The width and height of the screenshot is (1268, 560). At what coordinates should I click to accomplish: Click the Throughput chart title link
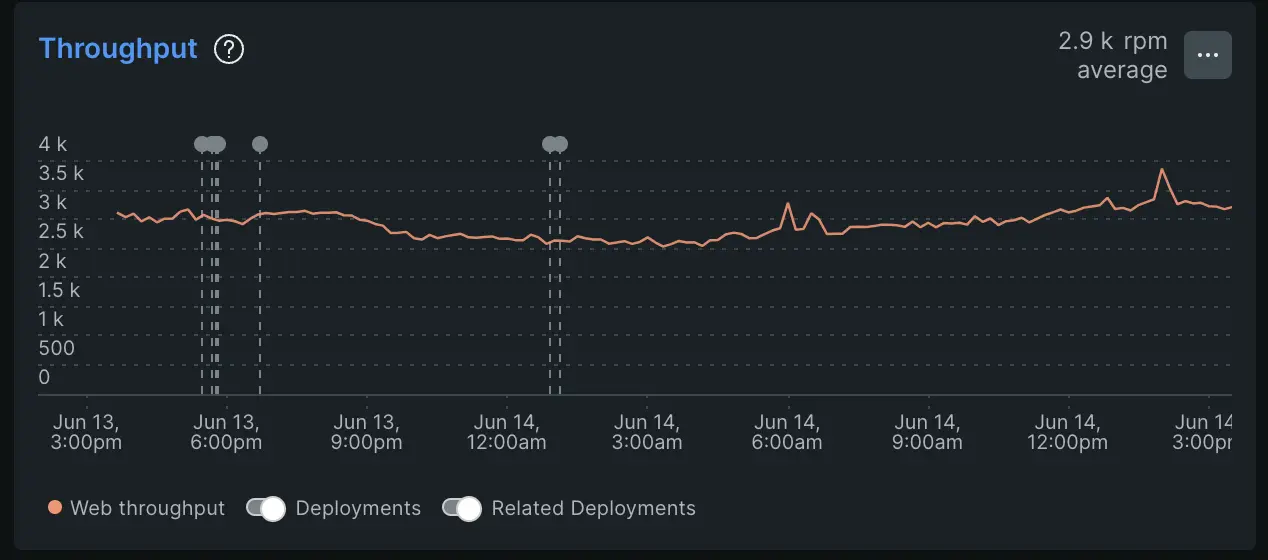(118, 49)
